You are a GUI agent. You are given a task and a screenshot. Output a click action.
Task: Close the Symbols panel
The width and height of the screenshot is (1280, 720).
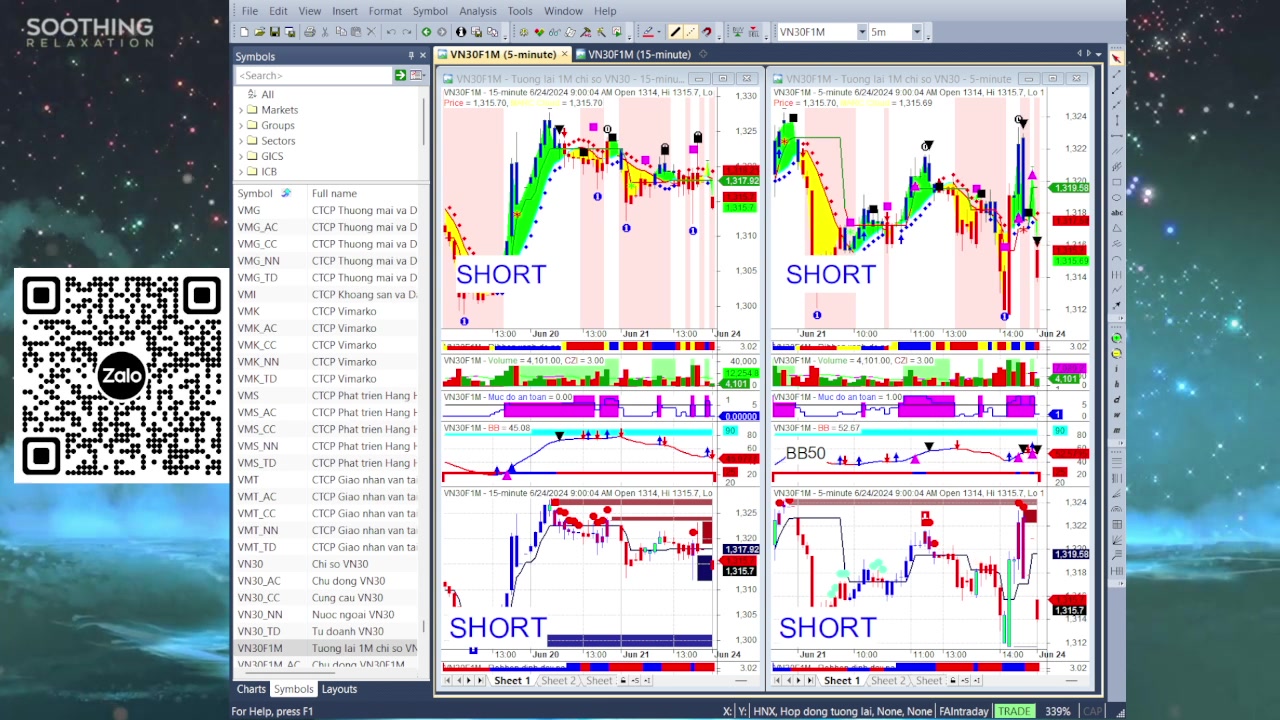pyautogui.click(x=422, y=56)
